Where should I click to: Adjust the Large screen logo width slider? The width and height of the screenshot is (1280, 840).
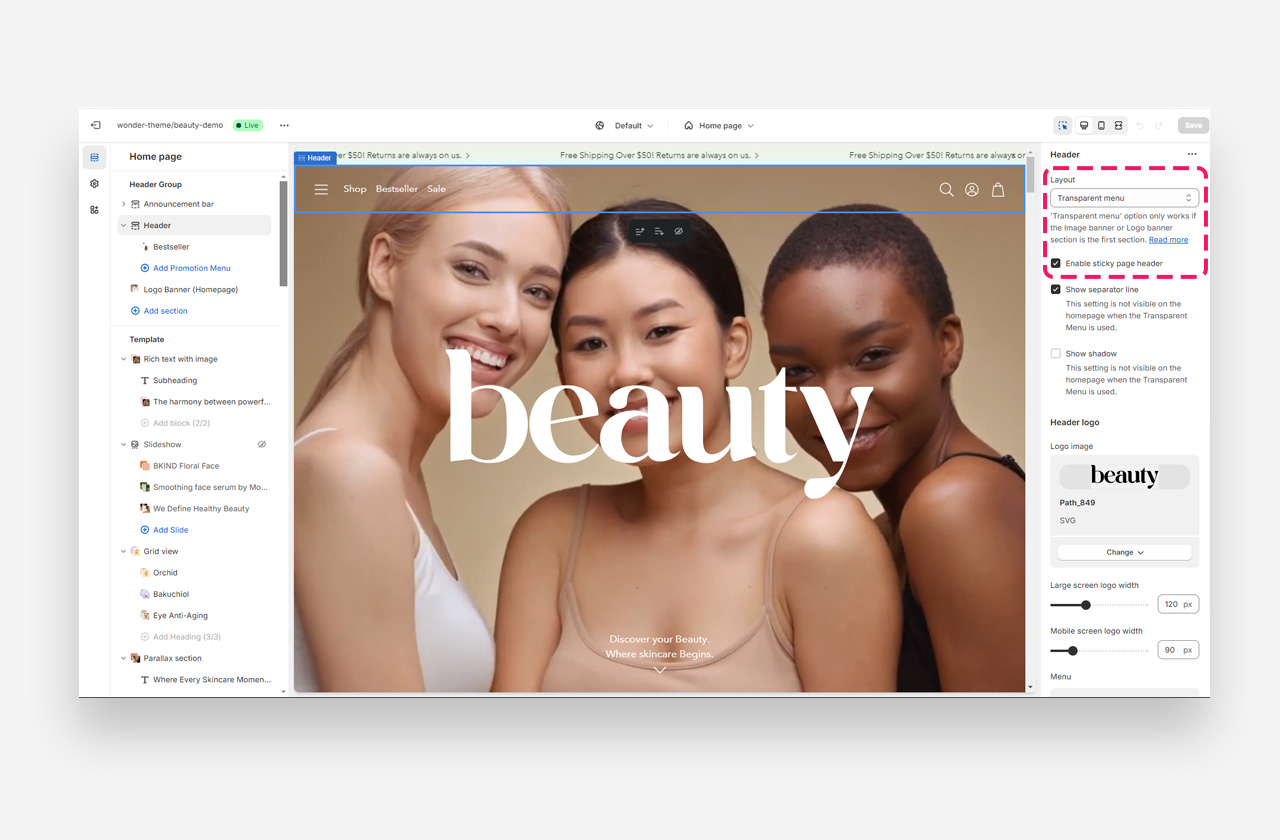(1086, 605)
